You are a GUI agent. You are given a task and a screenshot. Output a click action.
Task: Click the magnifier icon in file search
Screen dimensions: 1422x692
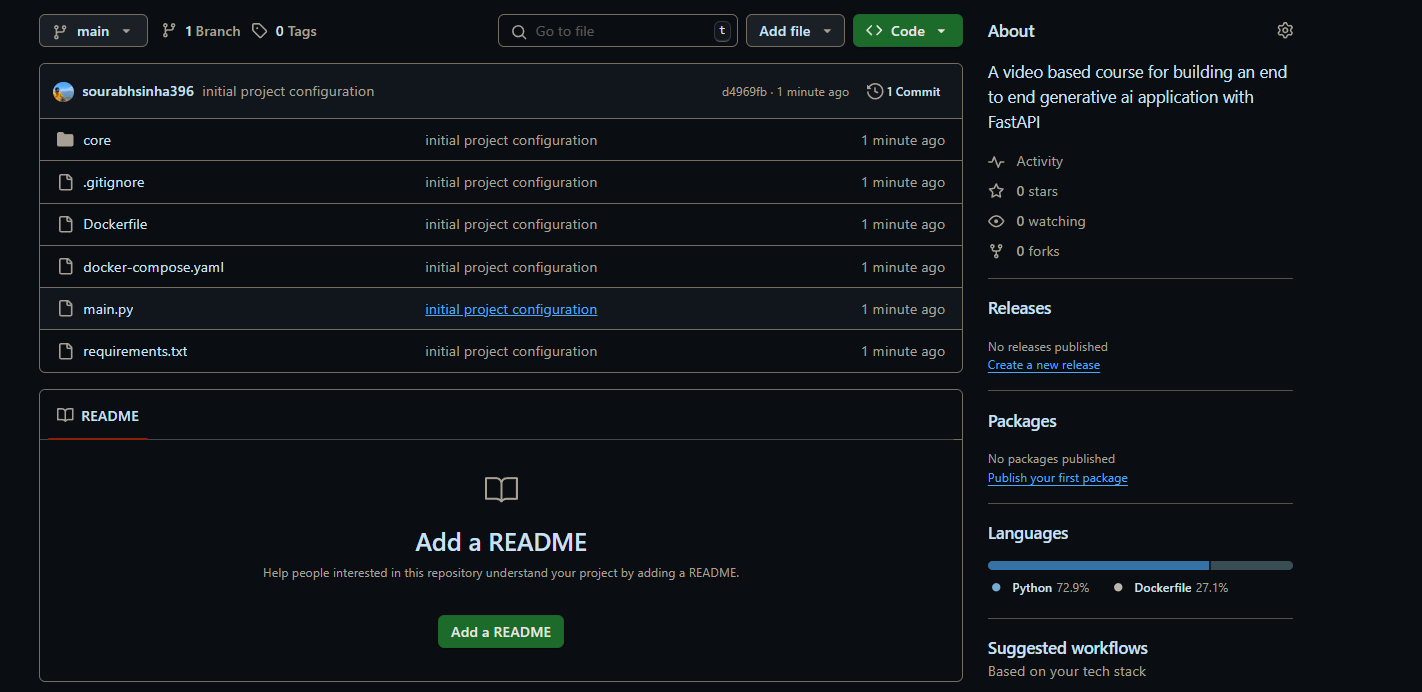(519, 32)
